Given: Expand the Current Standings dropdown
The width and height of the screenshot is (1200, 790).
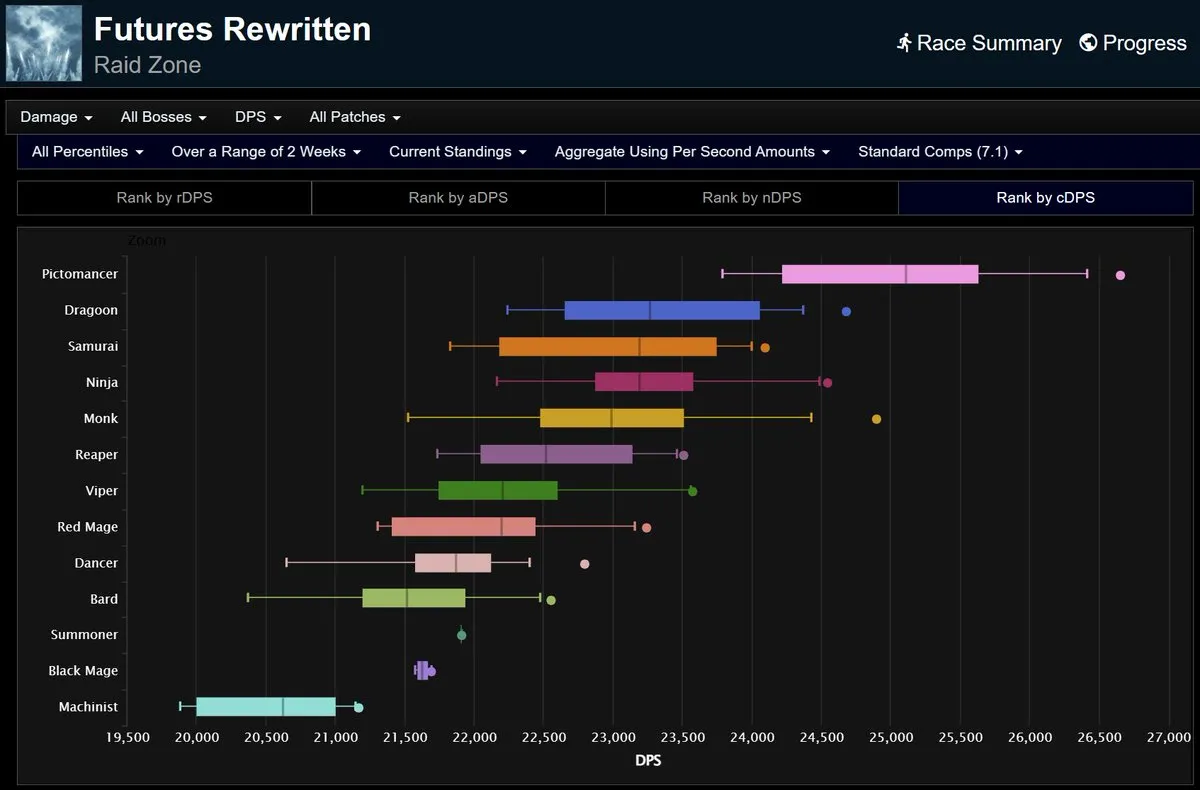Looking at the screenshot, I should tap(457, 152).
